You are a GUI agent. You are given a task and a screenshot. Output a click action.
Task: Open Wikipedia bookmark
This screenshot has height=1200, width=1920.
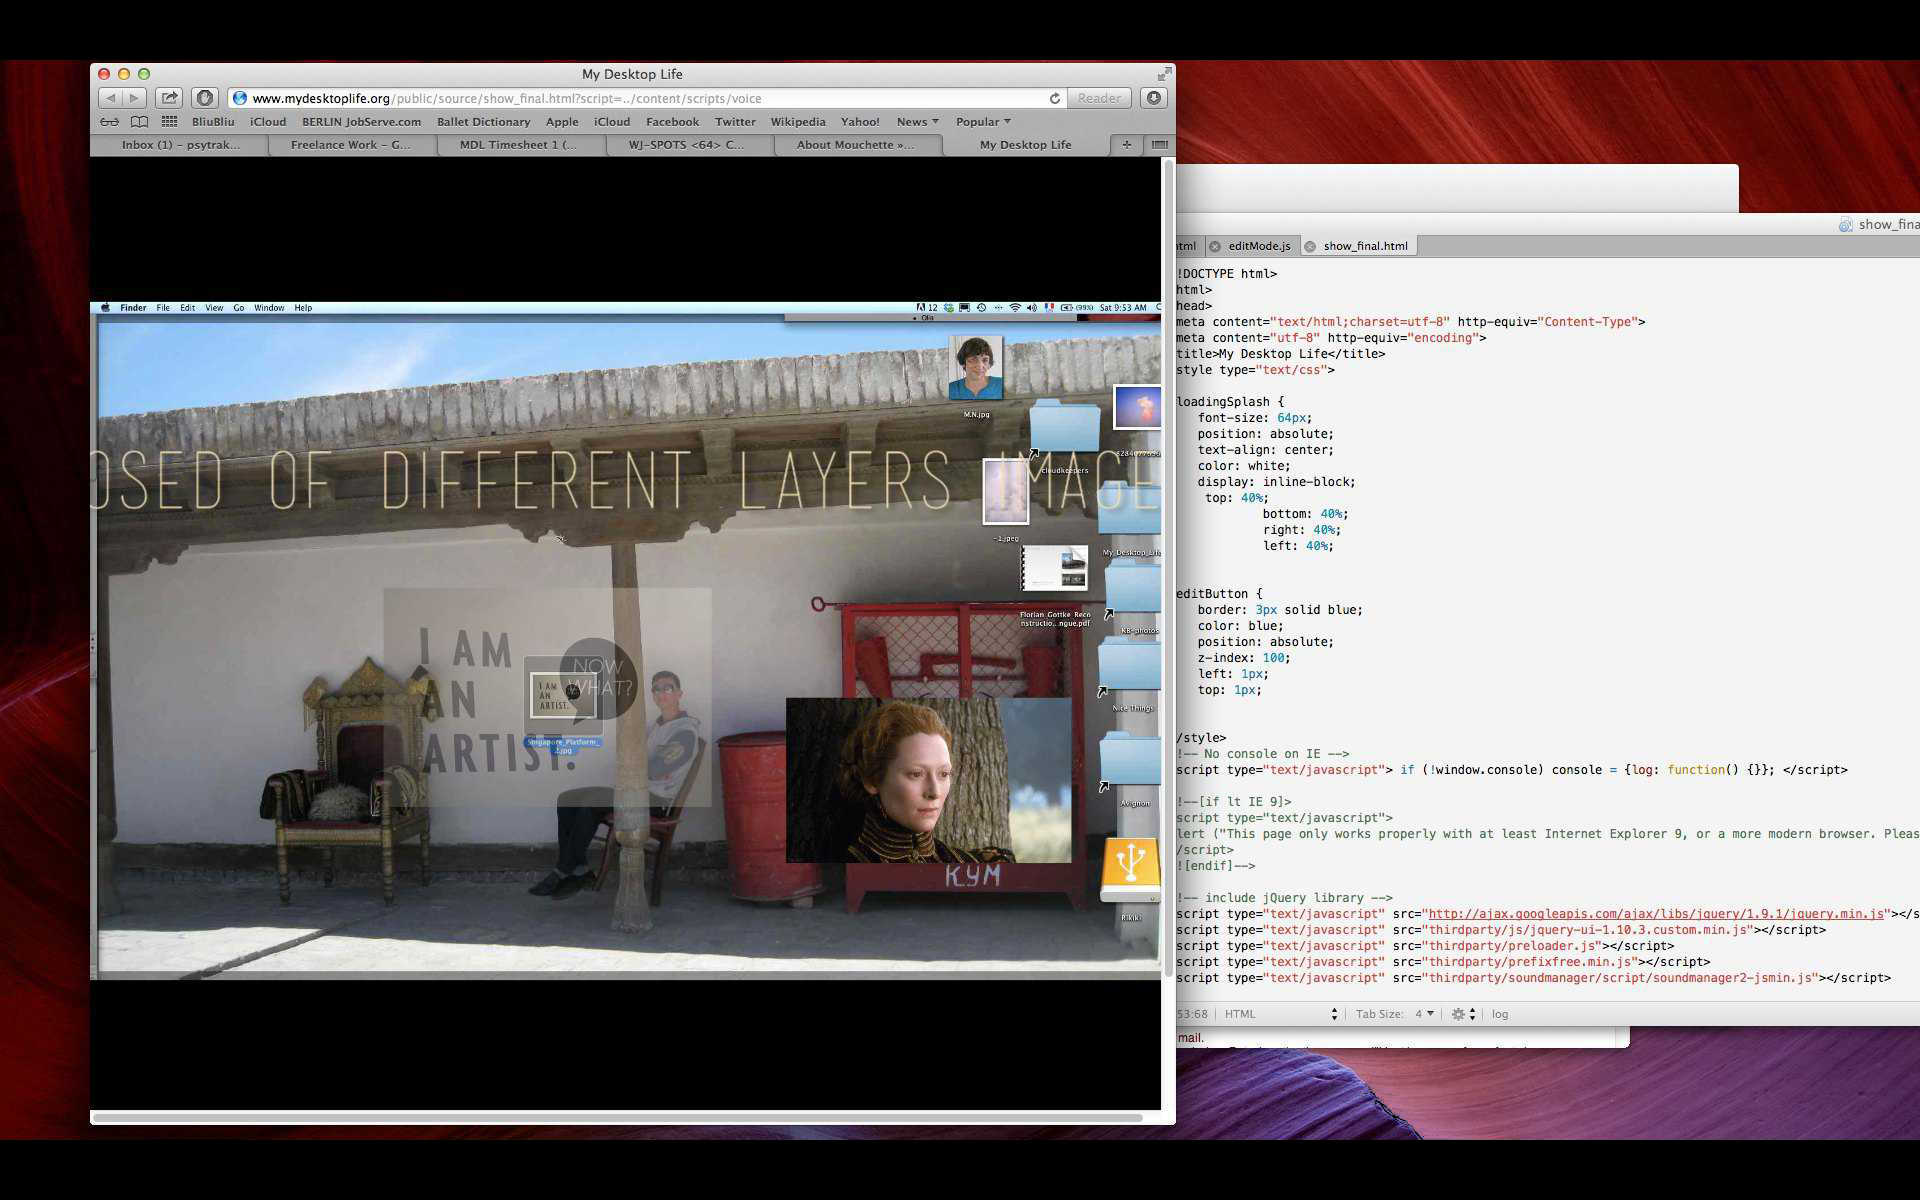(x=798, y=122)
